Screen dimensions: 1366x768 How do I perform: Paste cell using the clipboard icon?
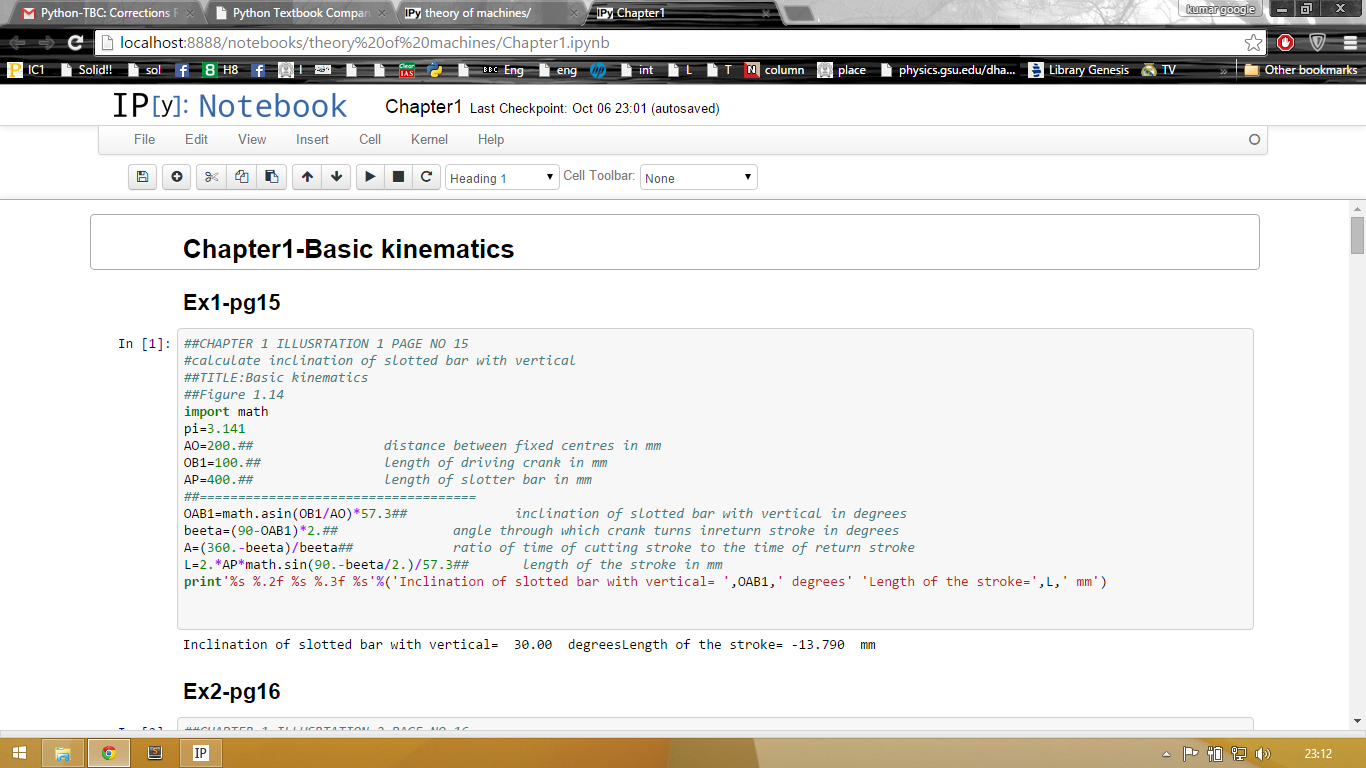[271, 177]
